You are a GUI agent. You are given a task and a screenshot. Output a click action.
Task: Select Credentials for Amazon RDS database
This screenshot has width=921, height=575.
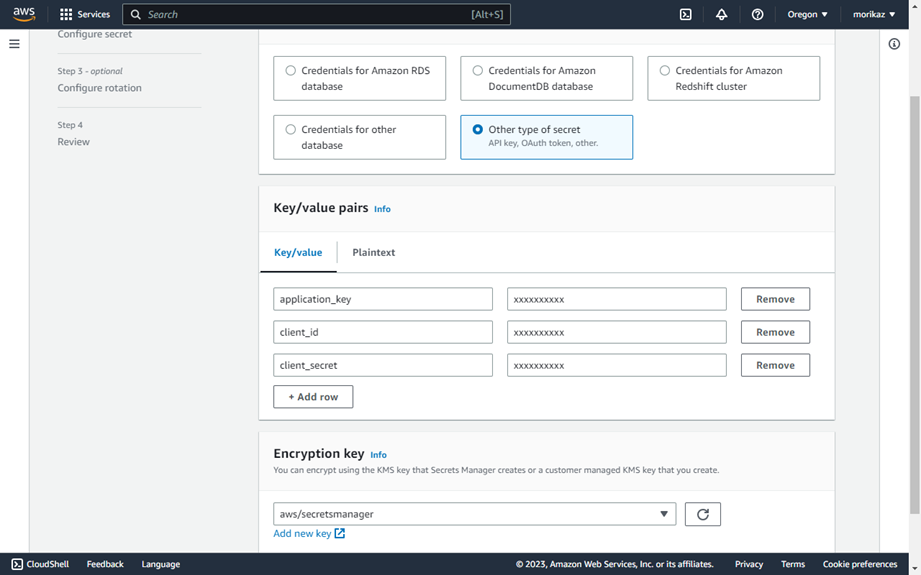pyautogui.click(x=359, y=78)
